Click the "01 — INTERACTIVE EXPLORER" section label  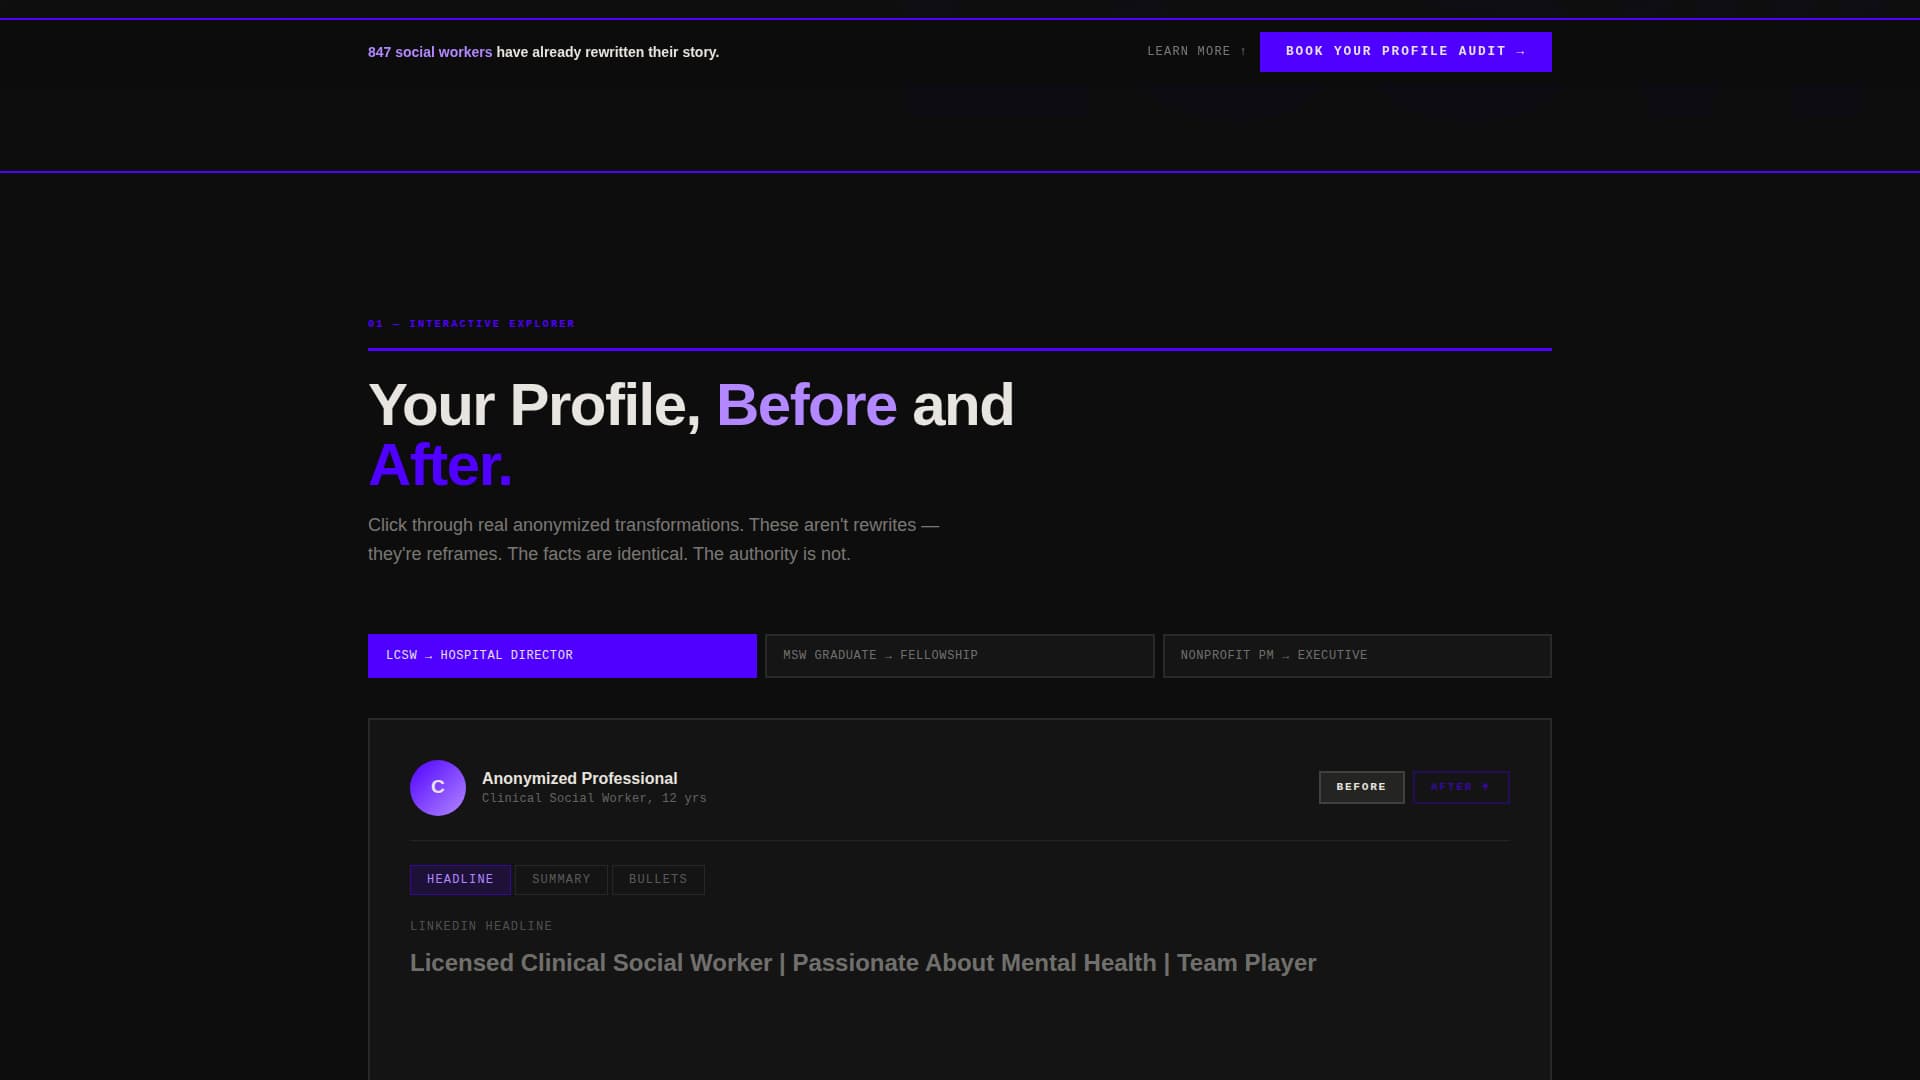tap(471, 323)
